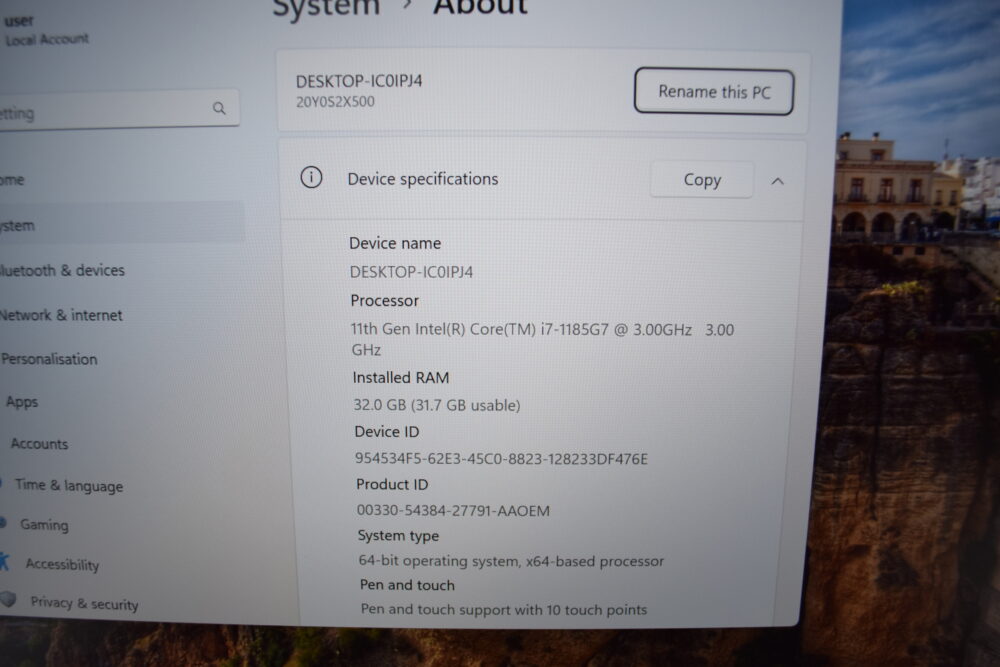The height and width of the screenshot is (667, 1000).
Task: Click the Pen and touch support text
Action: click(504, 610)
